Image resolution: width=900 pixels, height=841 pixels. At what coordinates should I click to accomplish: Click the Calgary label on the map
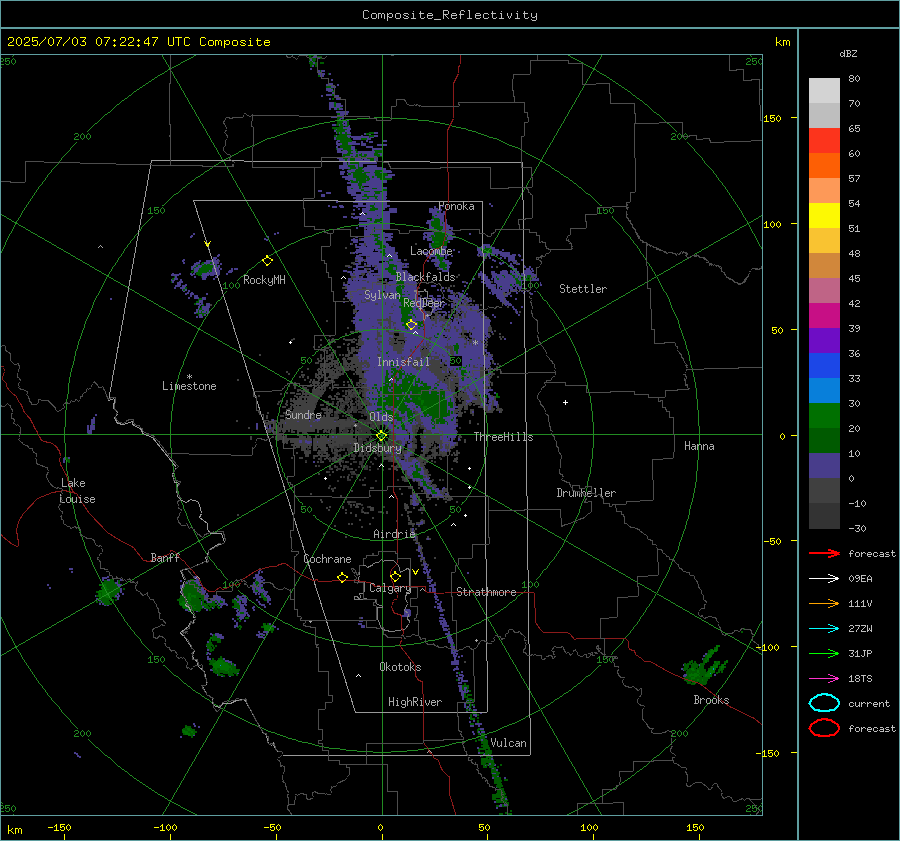click(390, 588)
